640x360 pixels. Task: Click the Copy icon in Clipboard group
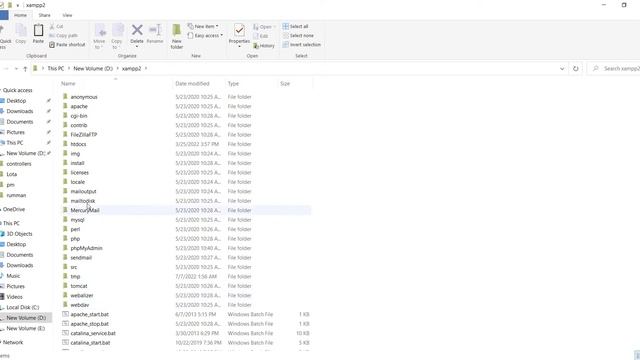[x=21, y=31]
